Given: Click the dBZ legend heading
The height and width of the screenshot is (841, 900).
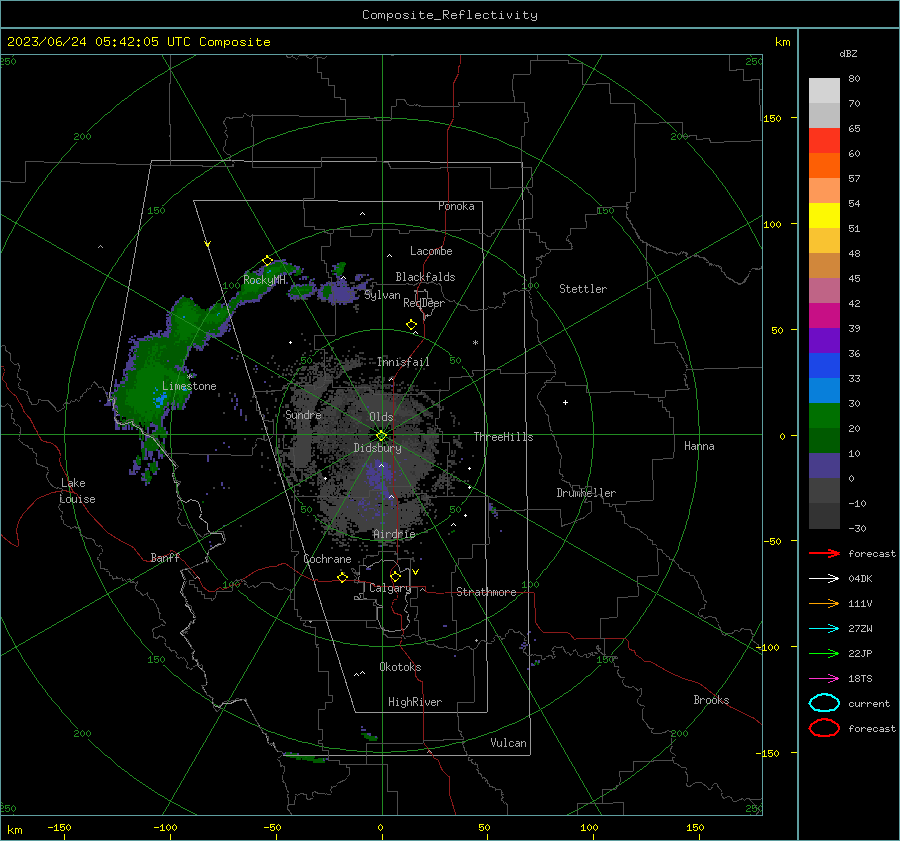Looking at the screenshot, I should (x=848, y=53).
